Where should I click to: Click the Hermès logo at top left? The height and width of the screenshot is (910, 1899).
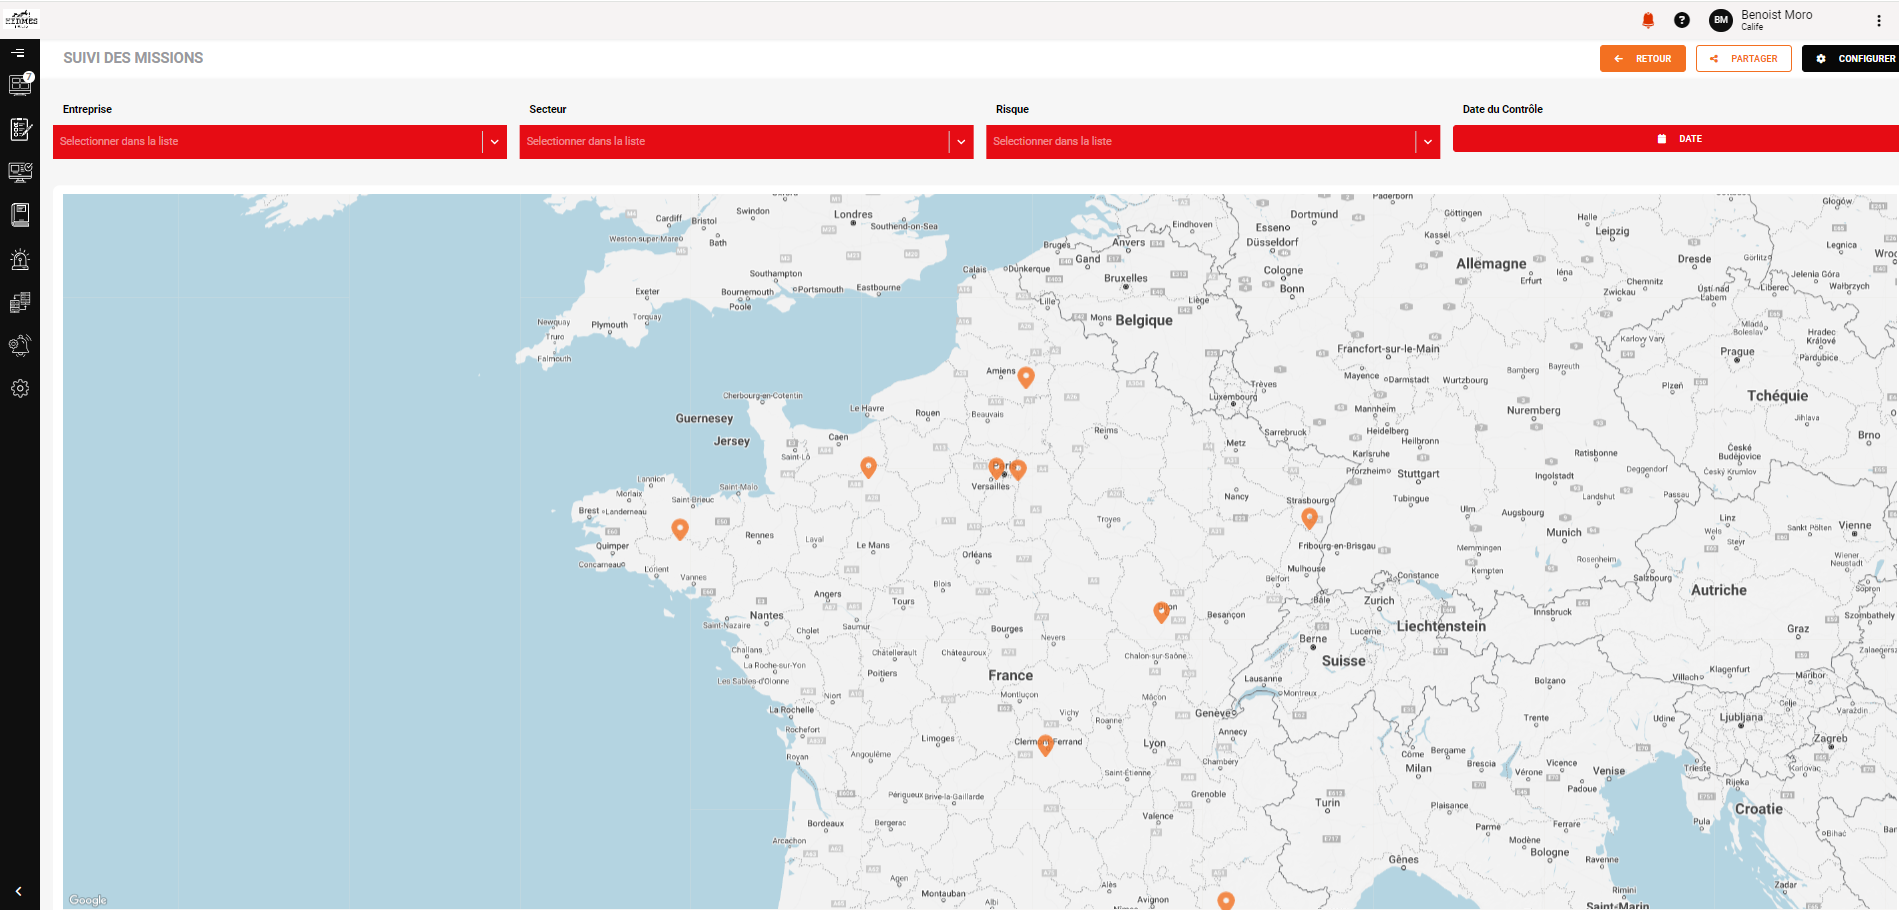tap(21, 19)
